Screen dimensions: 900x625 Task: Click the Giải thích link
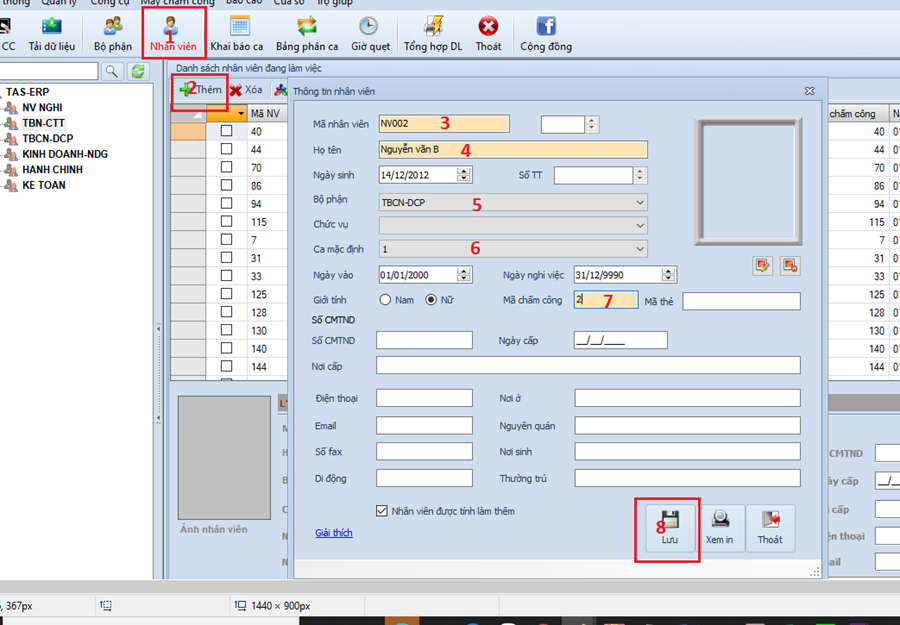333,533
